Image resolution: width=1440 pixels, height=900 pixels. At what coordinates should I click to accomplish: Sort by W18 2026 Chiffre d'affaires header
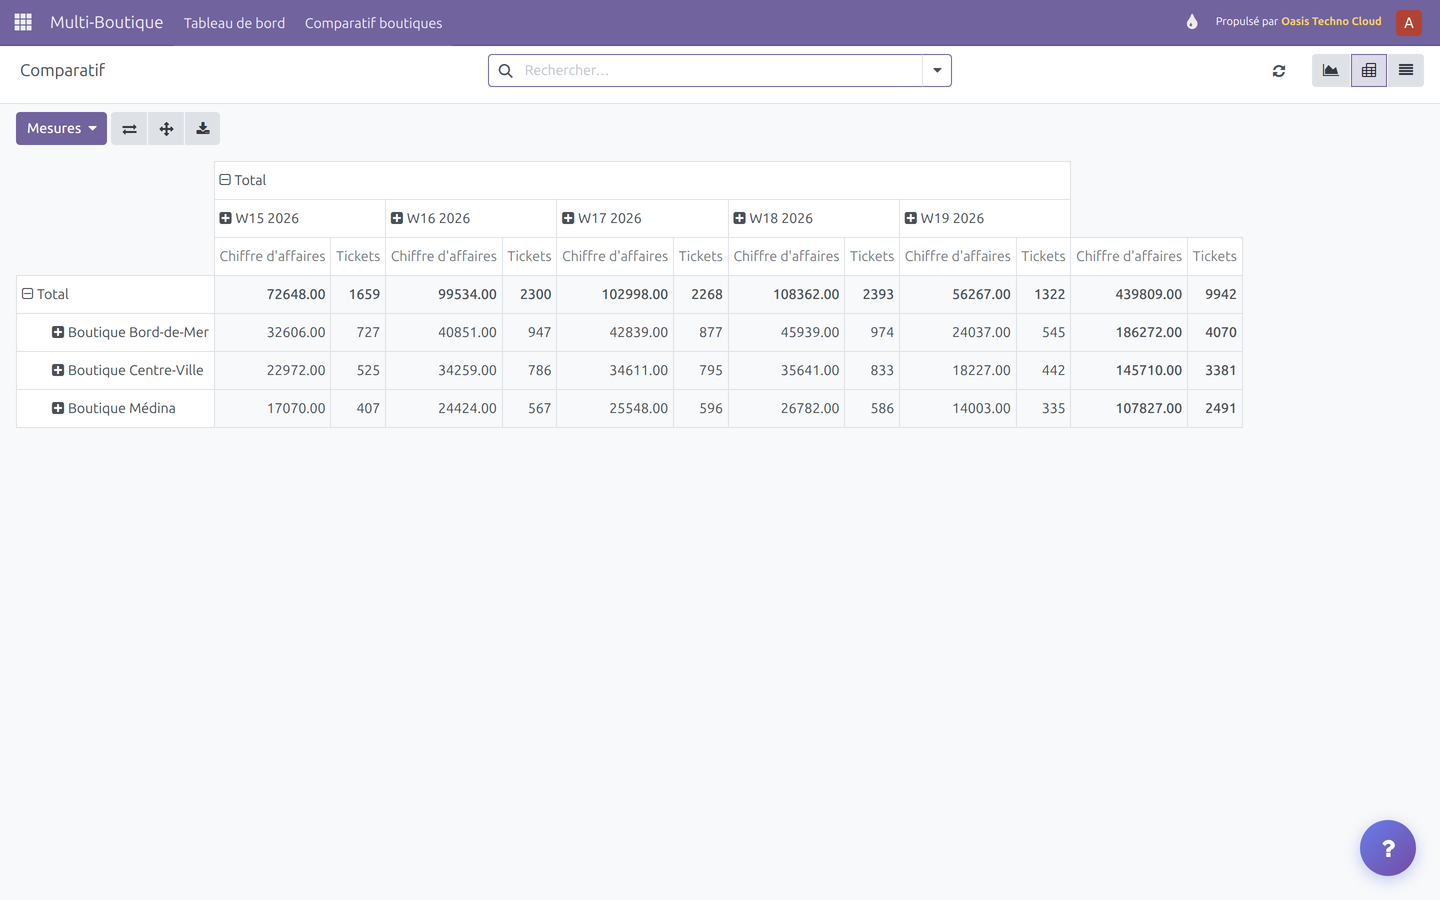pyautogui.click(x=786, y=256)
